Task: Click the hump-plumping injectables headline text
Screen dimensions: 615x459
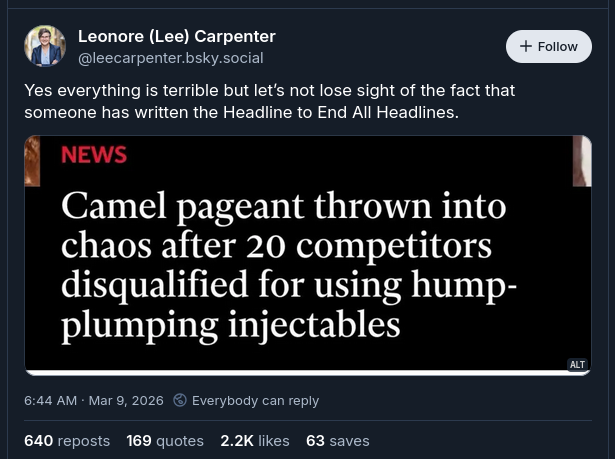Action: [230, 323]
